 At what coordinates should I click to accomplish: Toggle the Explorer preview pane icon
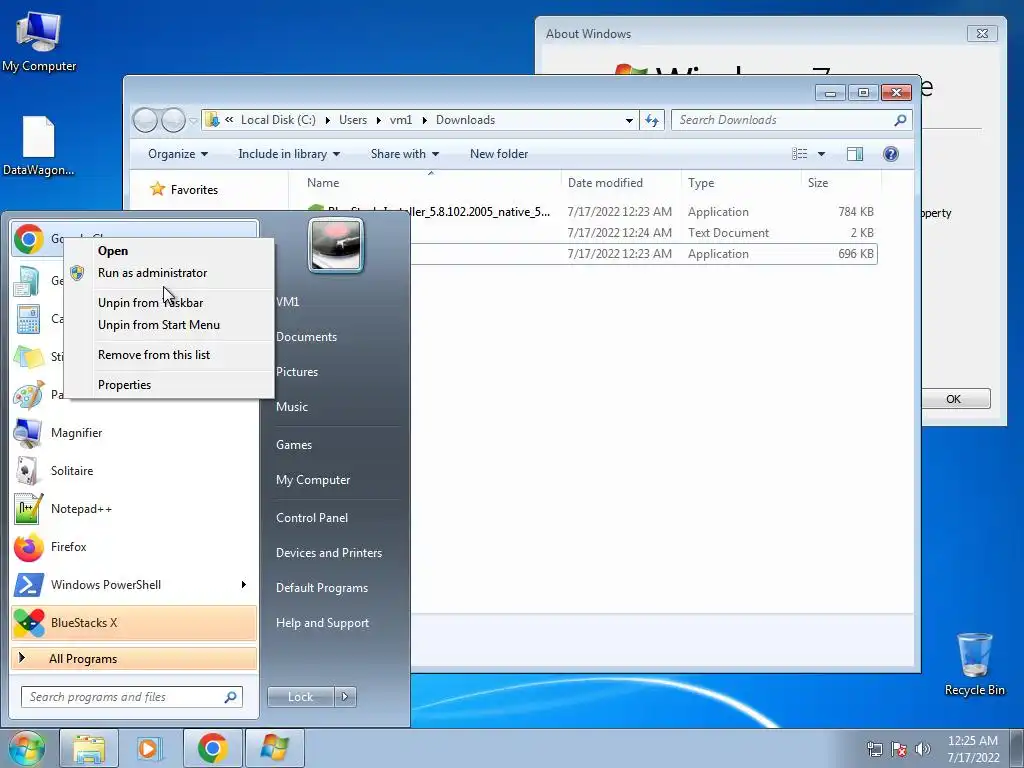coord(854,154)
